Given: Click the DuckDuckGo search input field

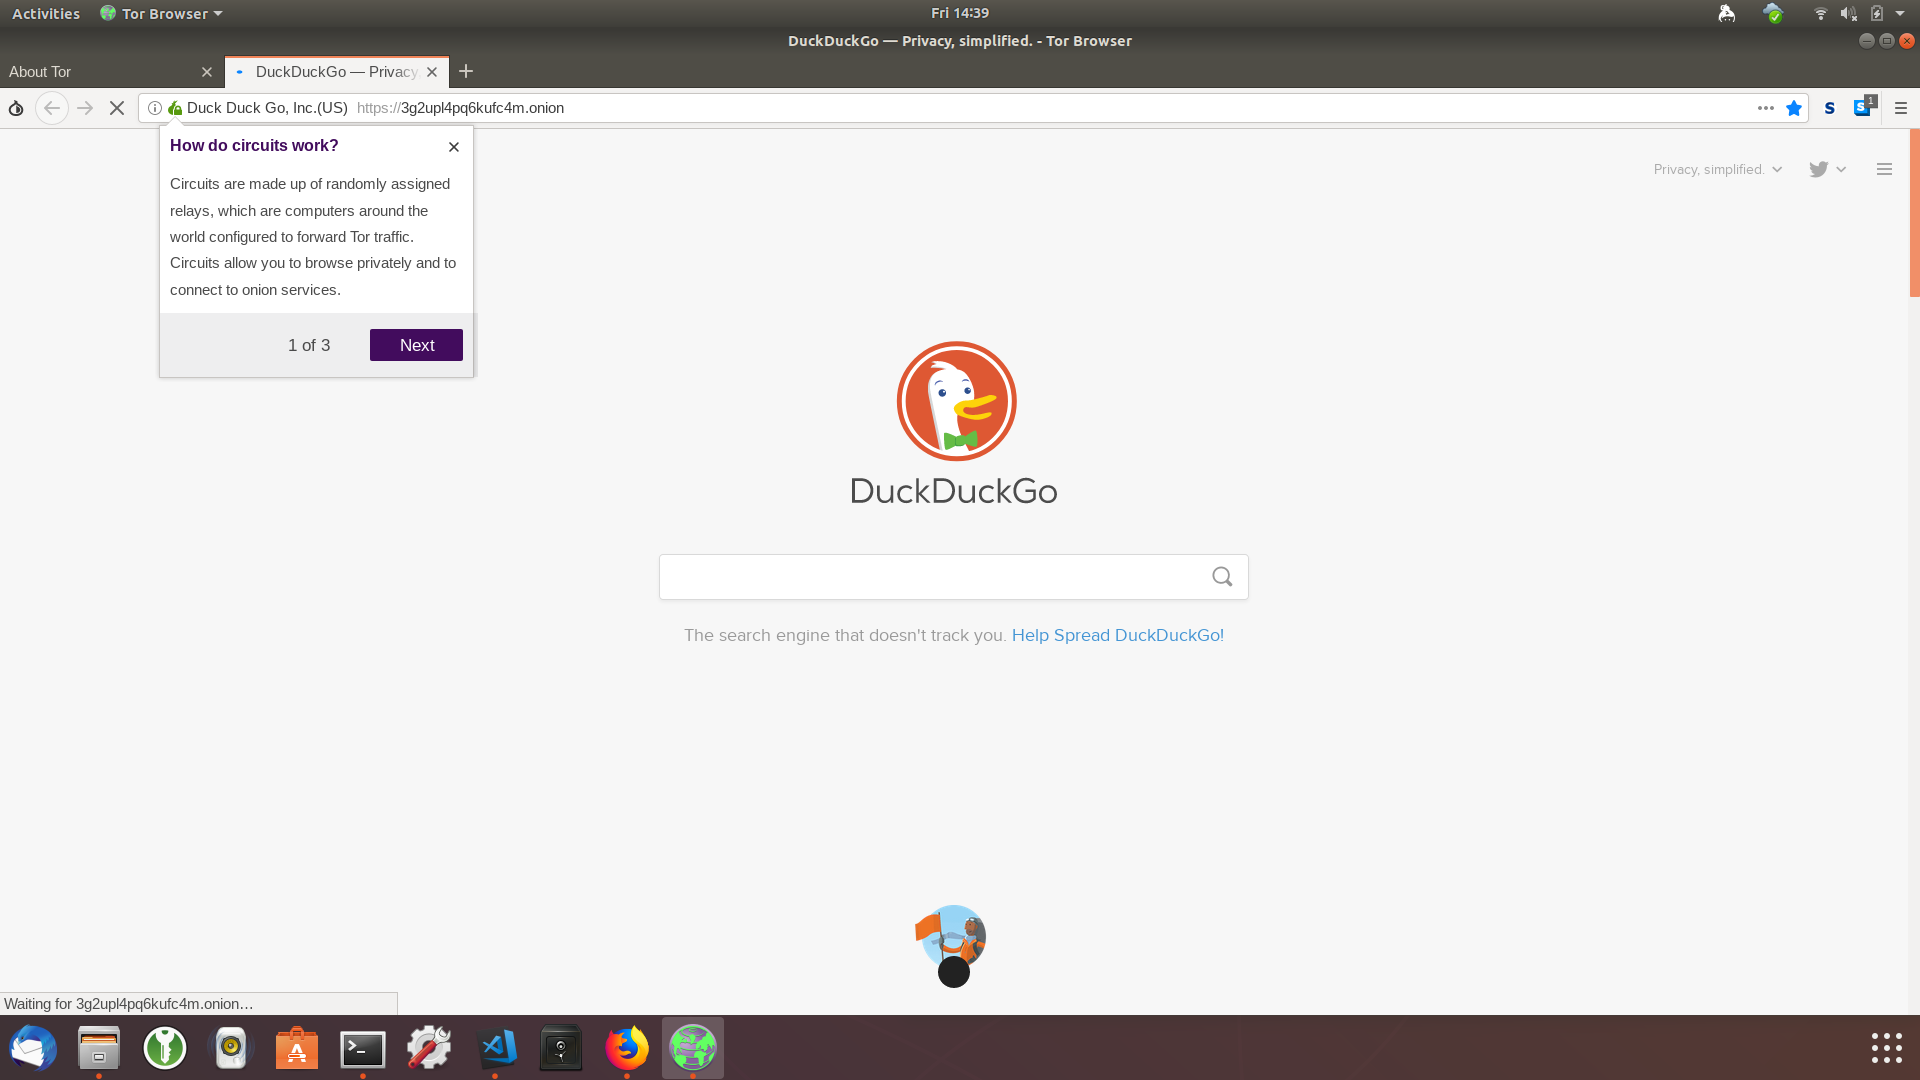Looking at the screenshot, I should pyautogui.click(x=930, y=577).
